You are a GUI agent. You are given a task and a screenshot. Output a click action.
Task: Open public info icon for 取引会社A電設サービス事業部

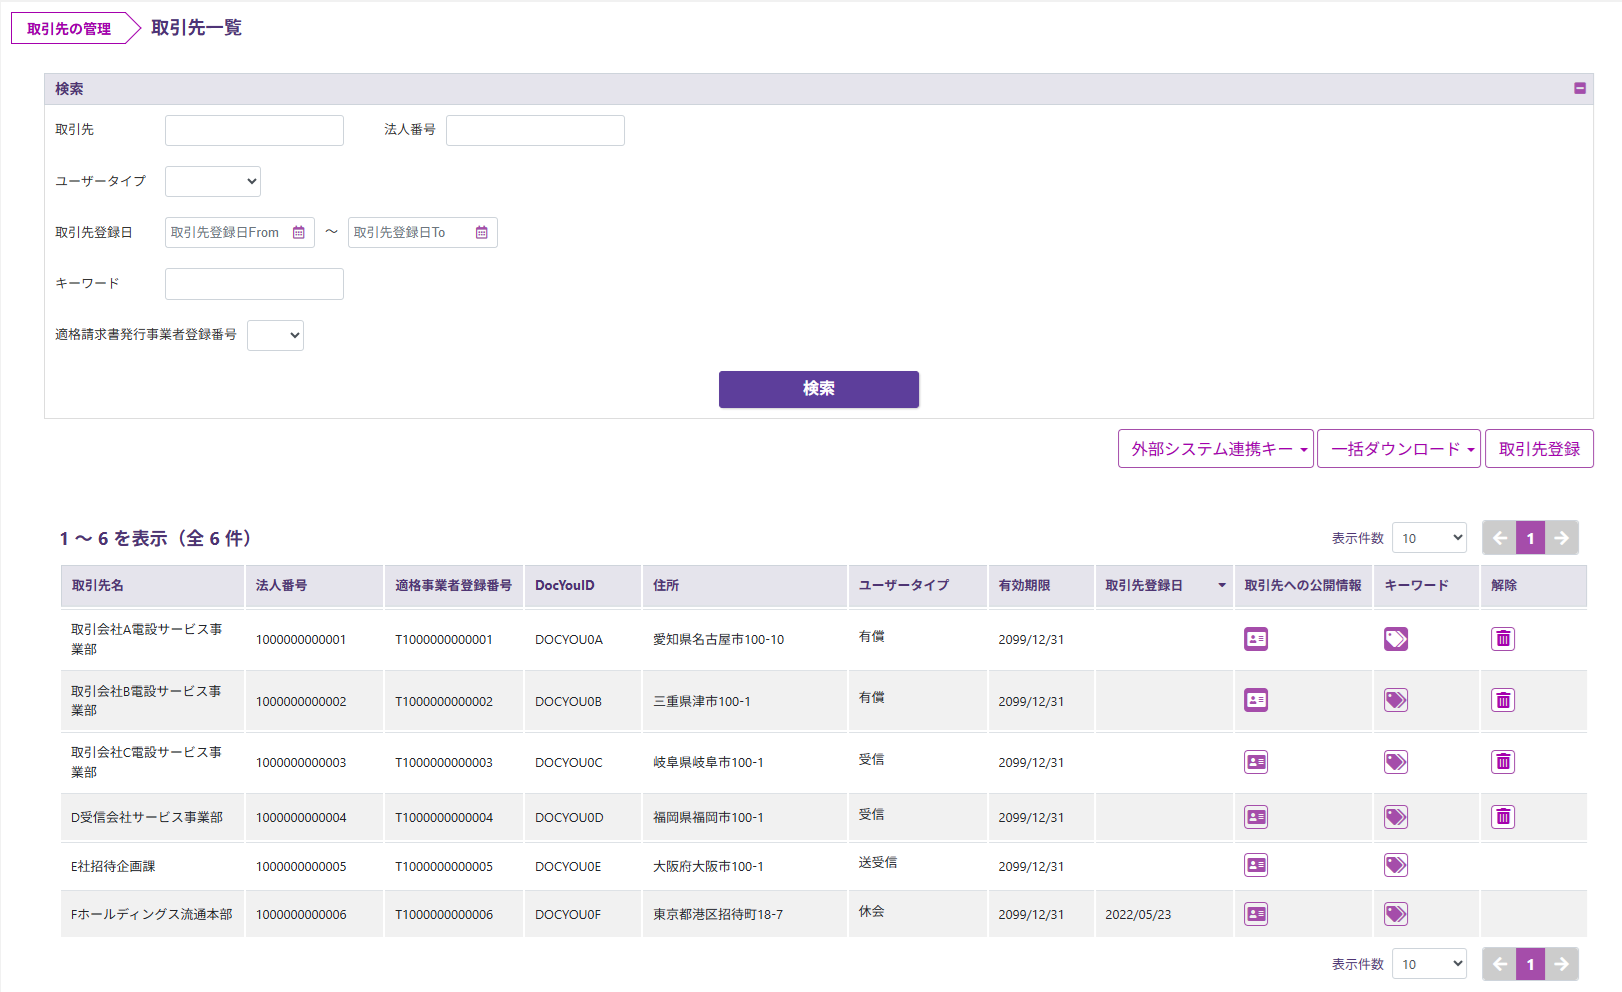click(x=1256, y=639)
